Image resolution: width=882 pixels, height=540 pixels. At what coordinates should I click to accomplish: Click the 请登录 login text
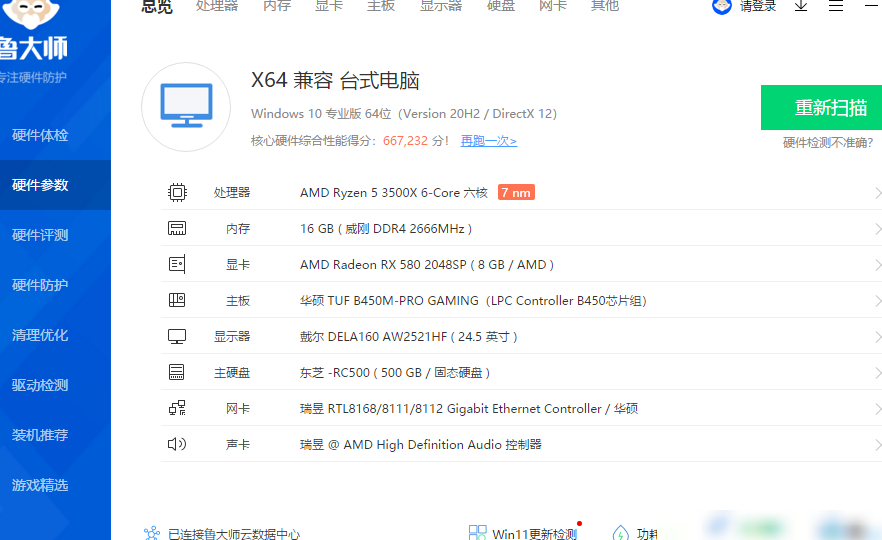pyautogui.click(x=758, y=6)
